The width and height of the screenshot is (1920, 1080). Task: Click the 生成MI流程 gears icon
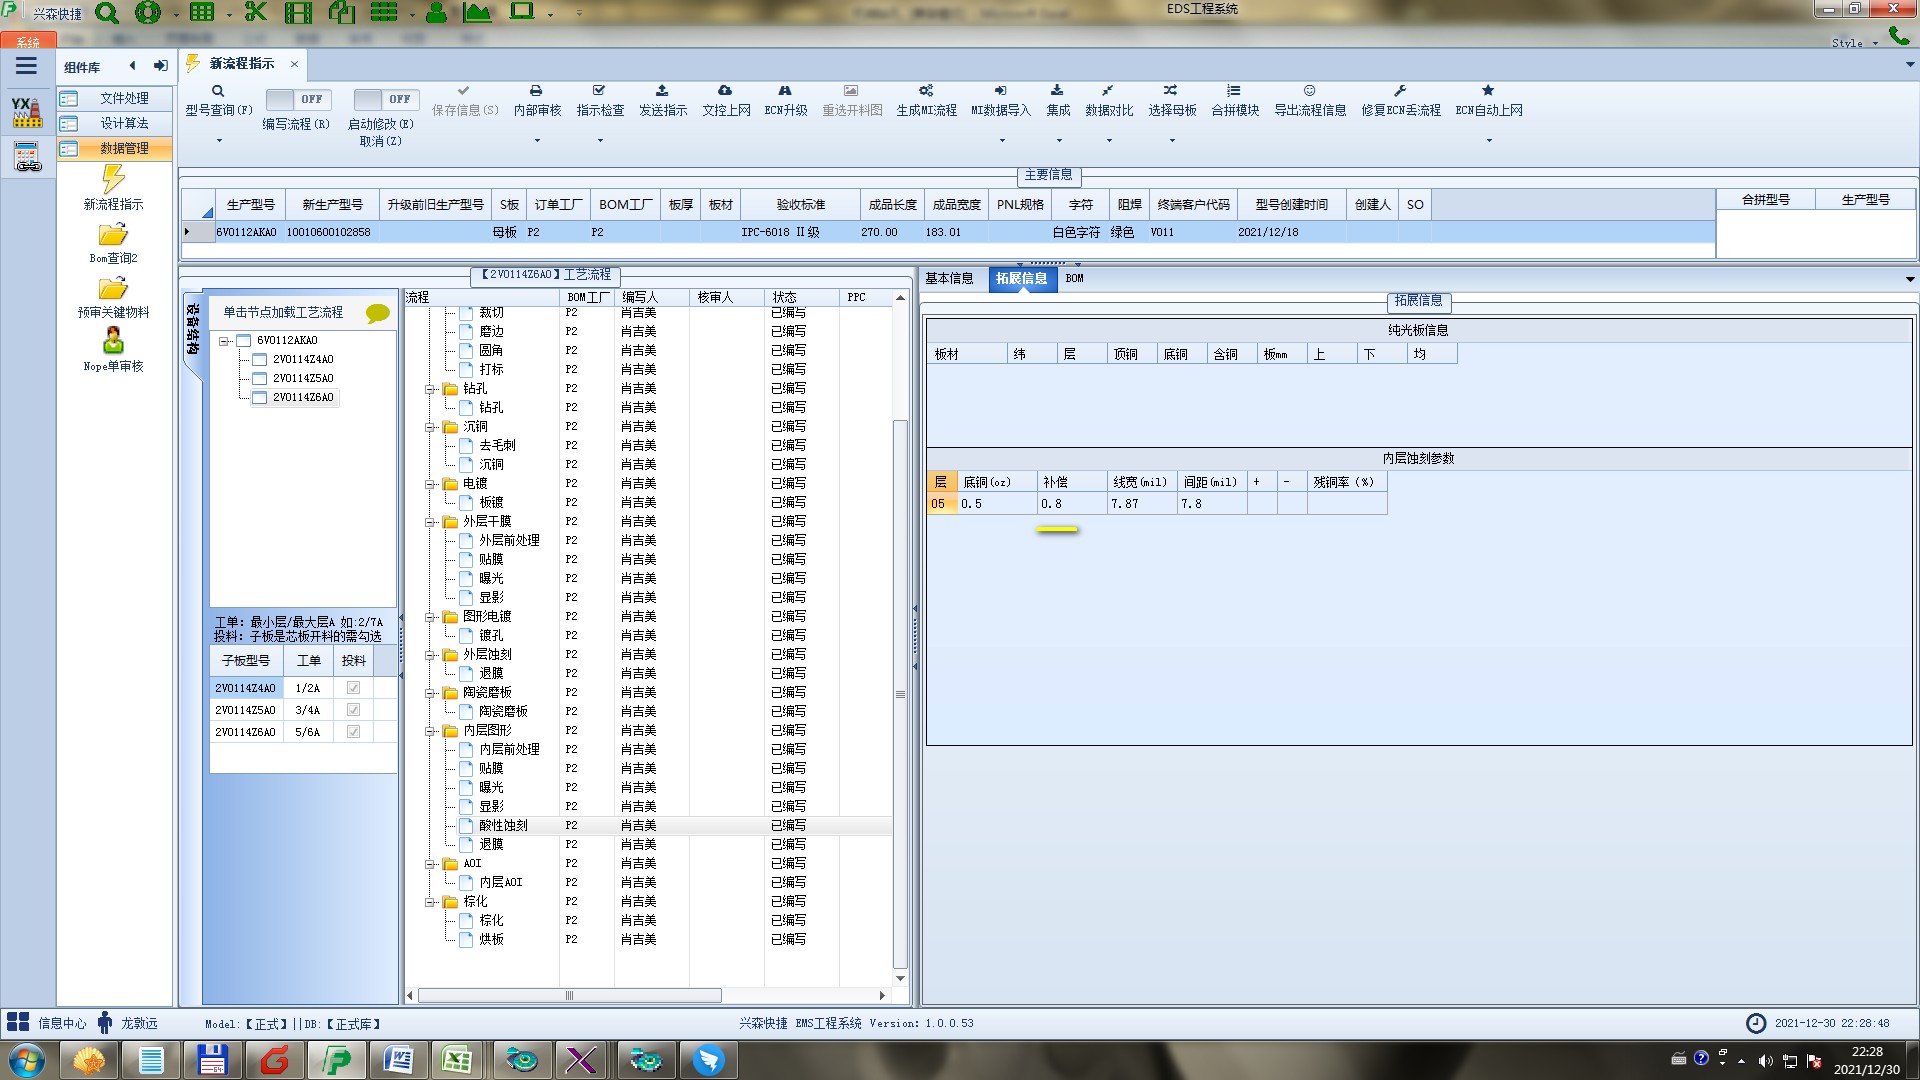click(x=926, y=91)
